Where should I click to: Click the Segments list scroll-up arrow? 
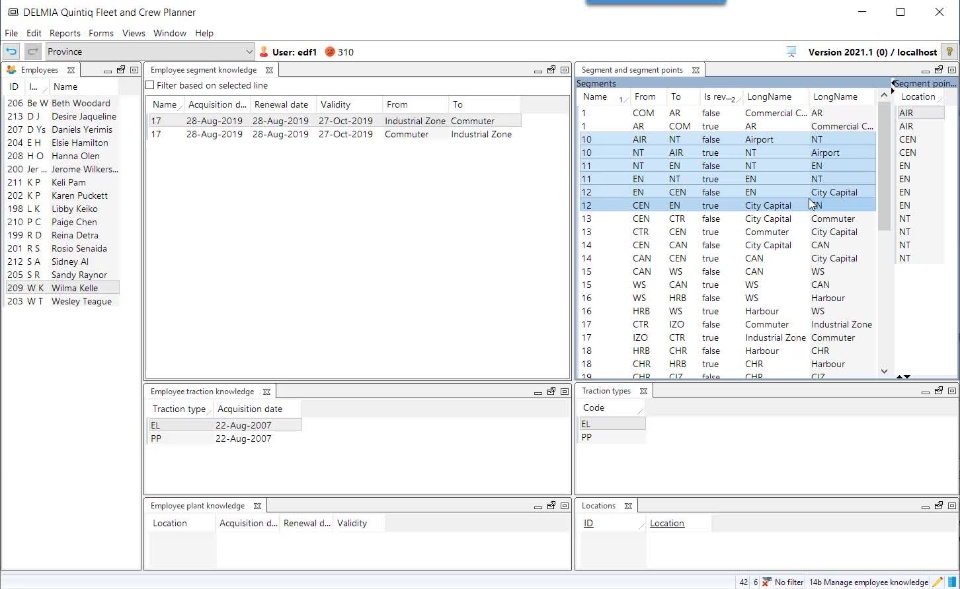[883, 95]
